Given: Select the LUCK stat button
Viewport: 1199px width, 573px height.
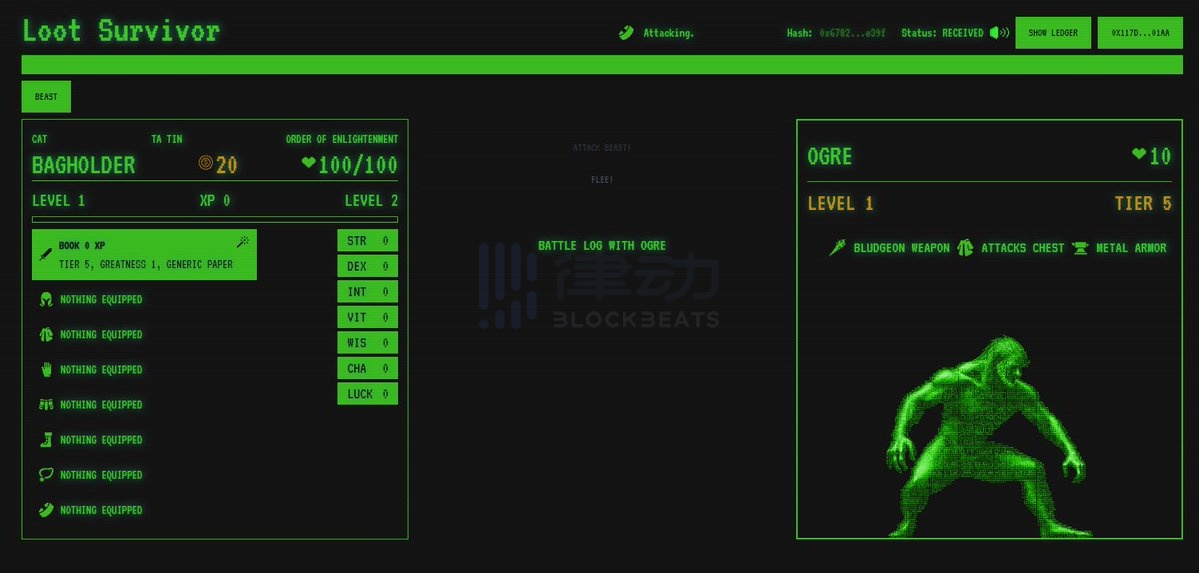Looking at the screenshot, I should click(x=368, y=394).
